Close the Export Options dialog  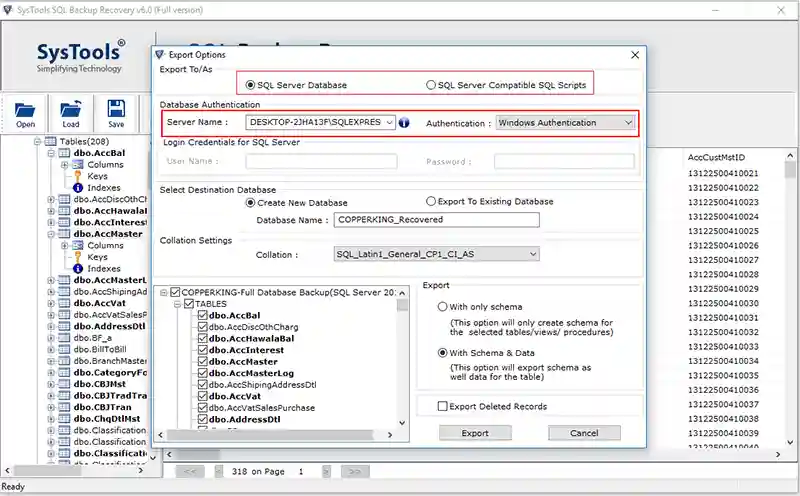pyautogui.click(x=635, y=55)
